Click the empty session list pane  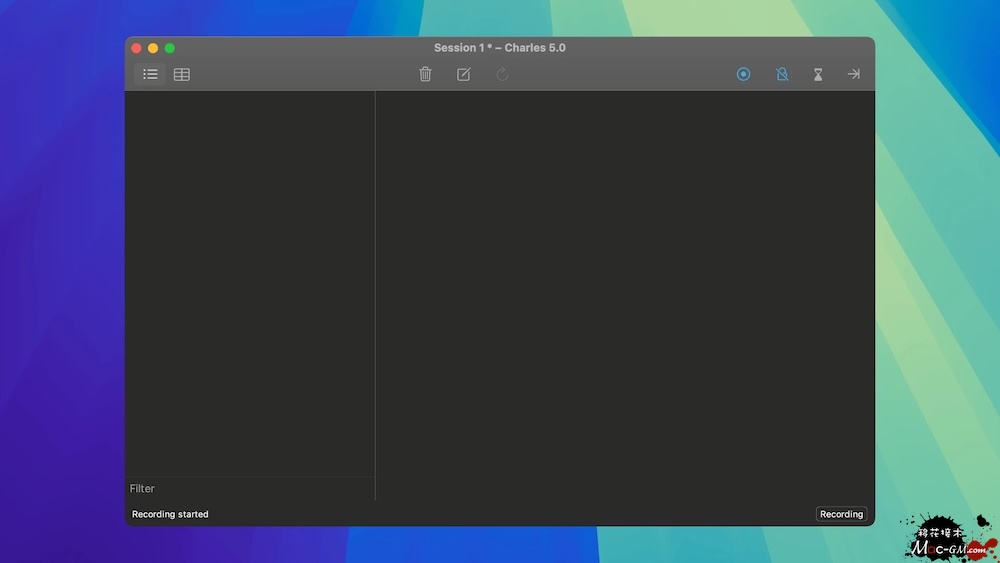pos(249,280)
